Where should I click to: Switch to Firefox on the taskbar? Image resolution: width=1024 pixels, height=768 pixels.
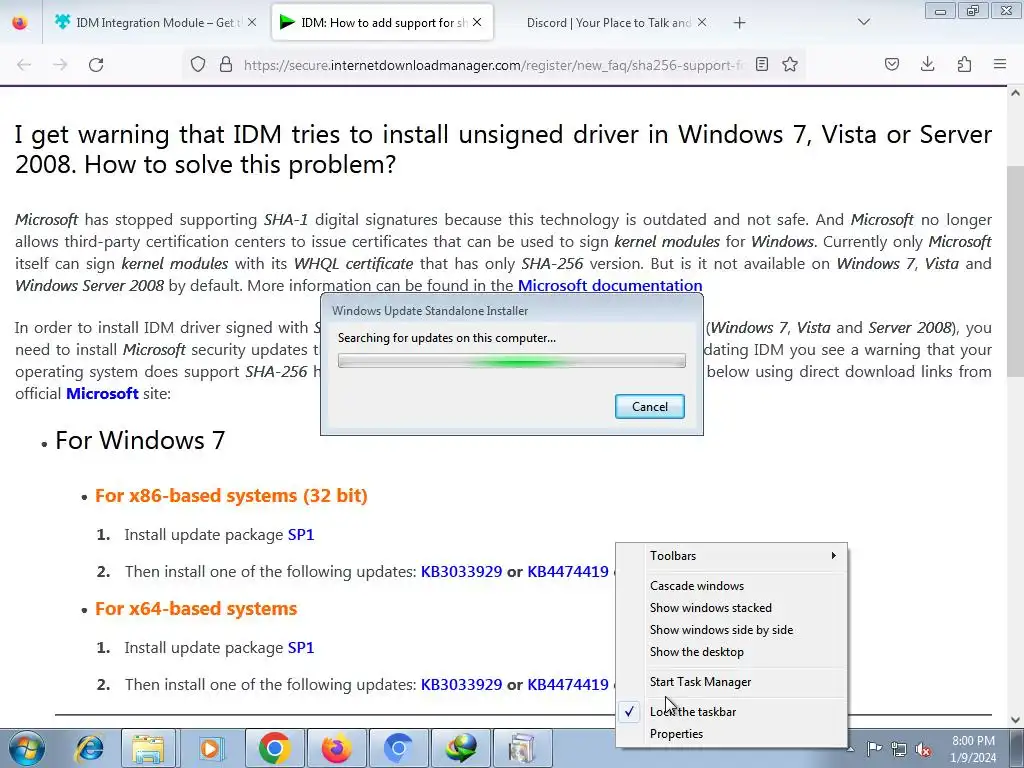(x=336, y=748)
